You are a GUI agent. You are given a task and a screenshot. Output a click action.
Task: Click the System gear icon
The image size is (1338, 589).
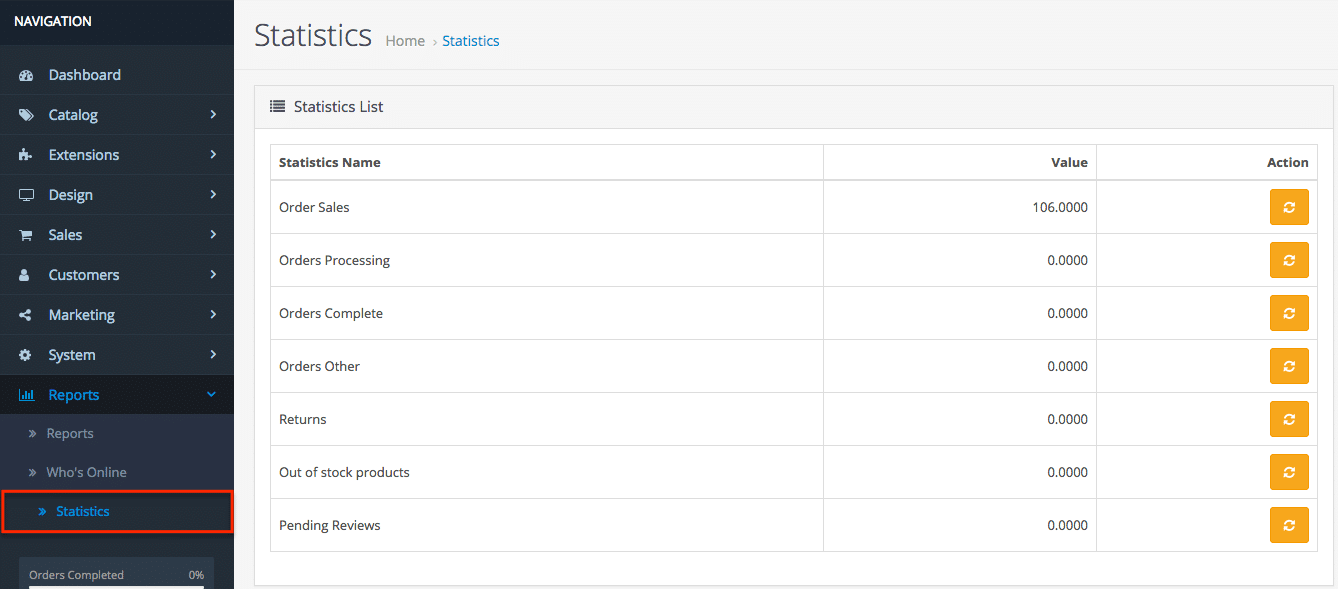[26, 355]
